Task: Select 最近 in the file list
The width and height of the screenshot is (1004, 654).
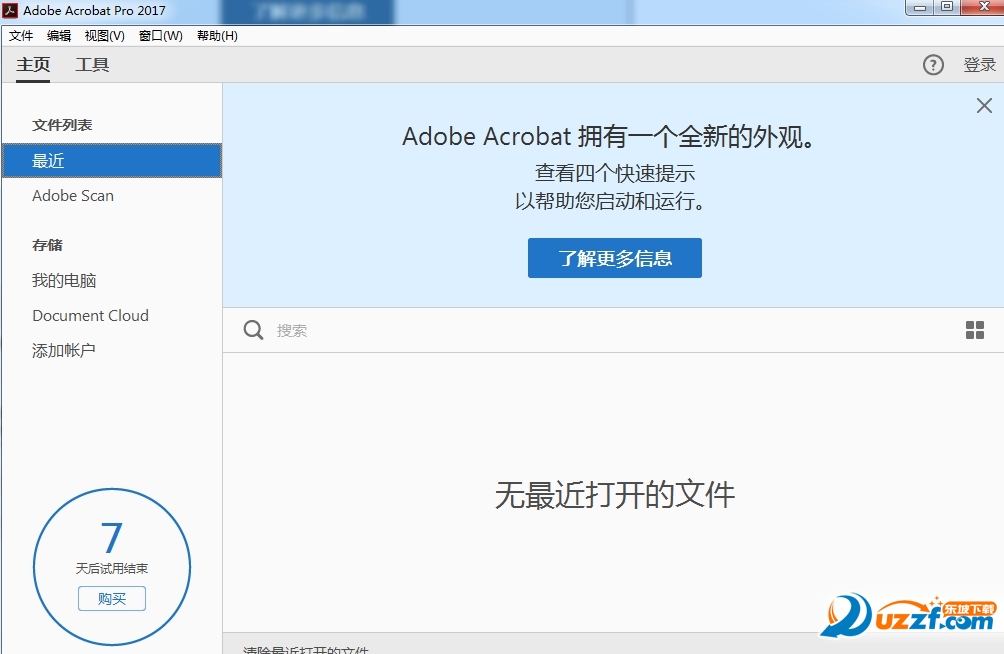Action: [x=111, y=161]
